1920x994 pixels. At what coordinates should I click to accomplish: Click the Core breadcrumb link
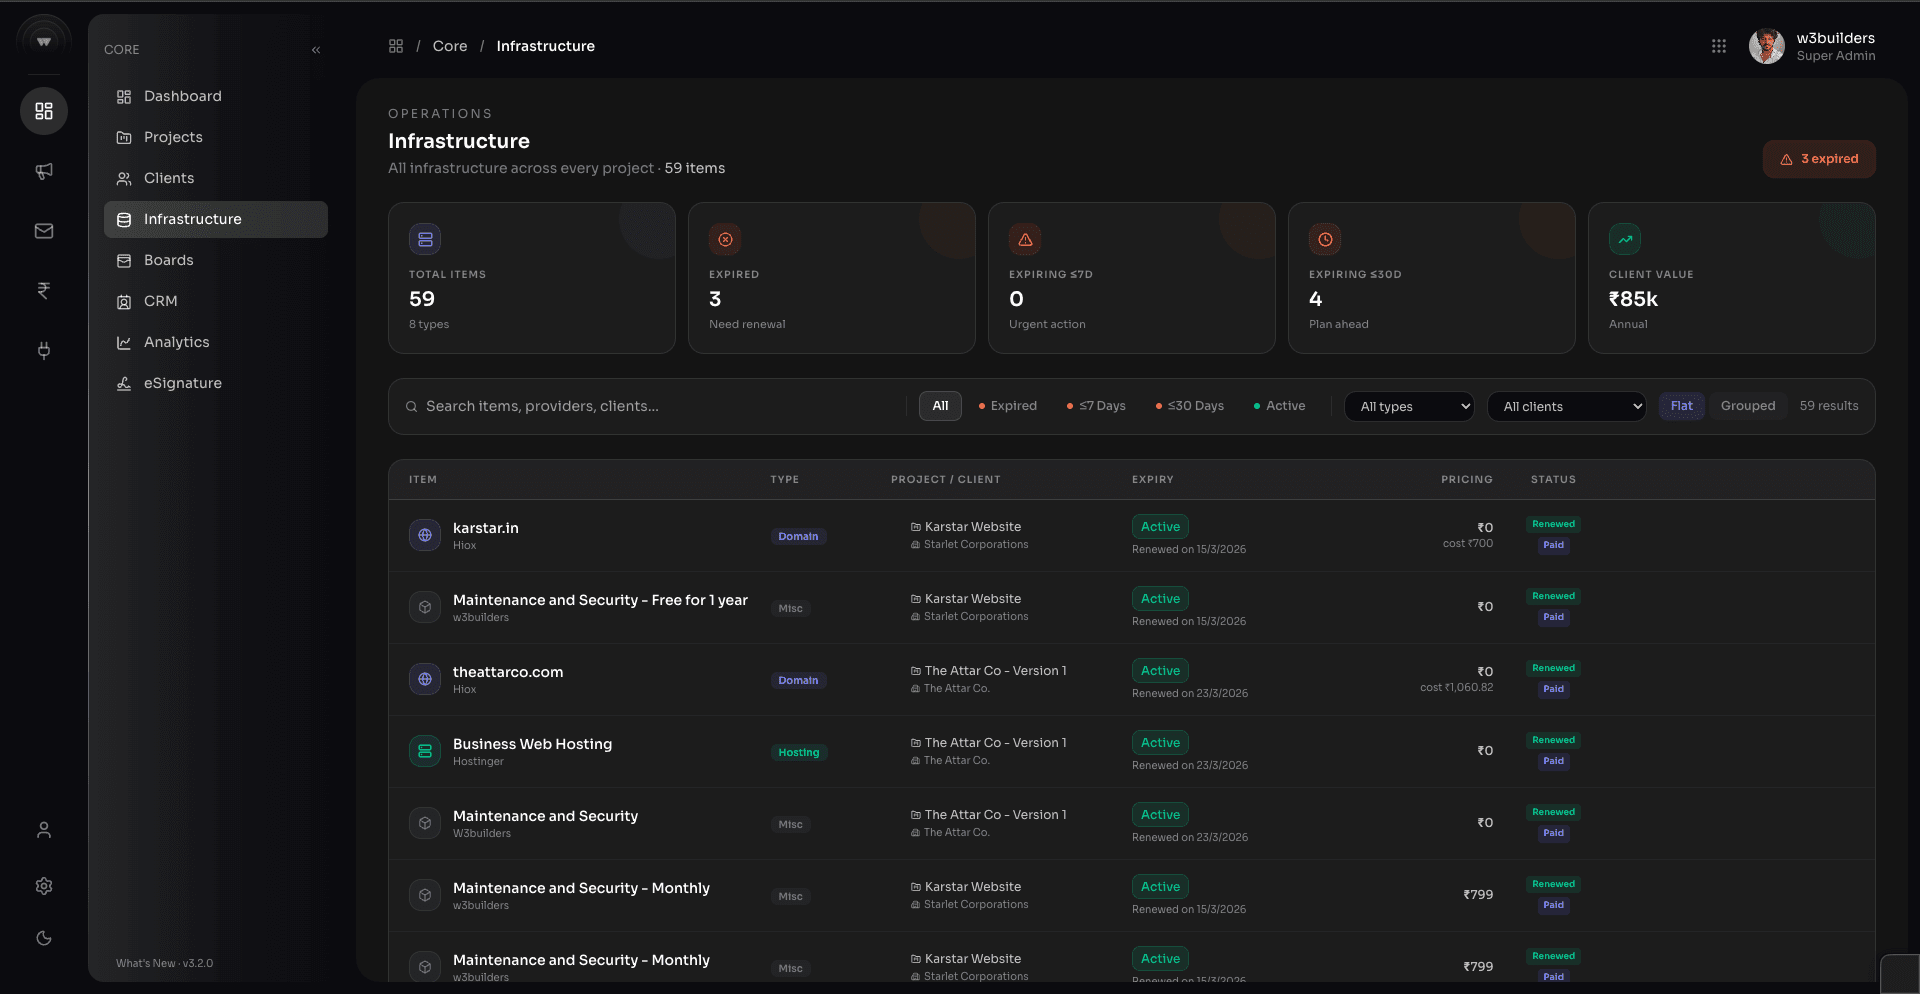pos(450,46)
